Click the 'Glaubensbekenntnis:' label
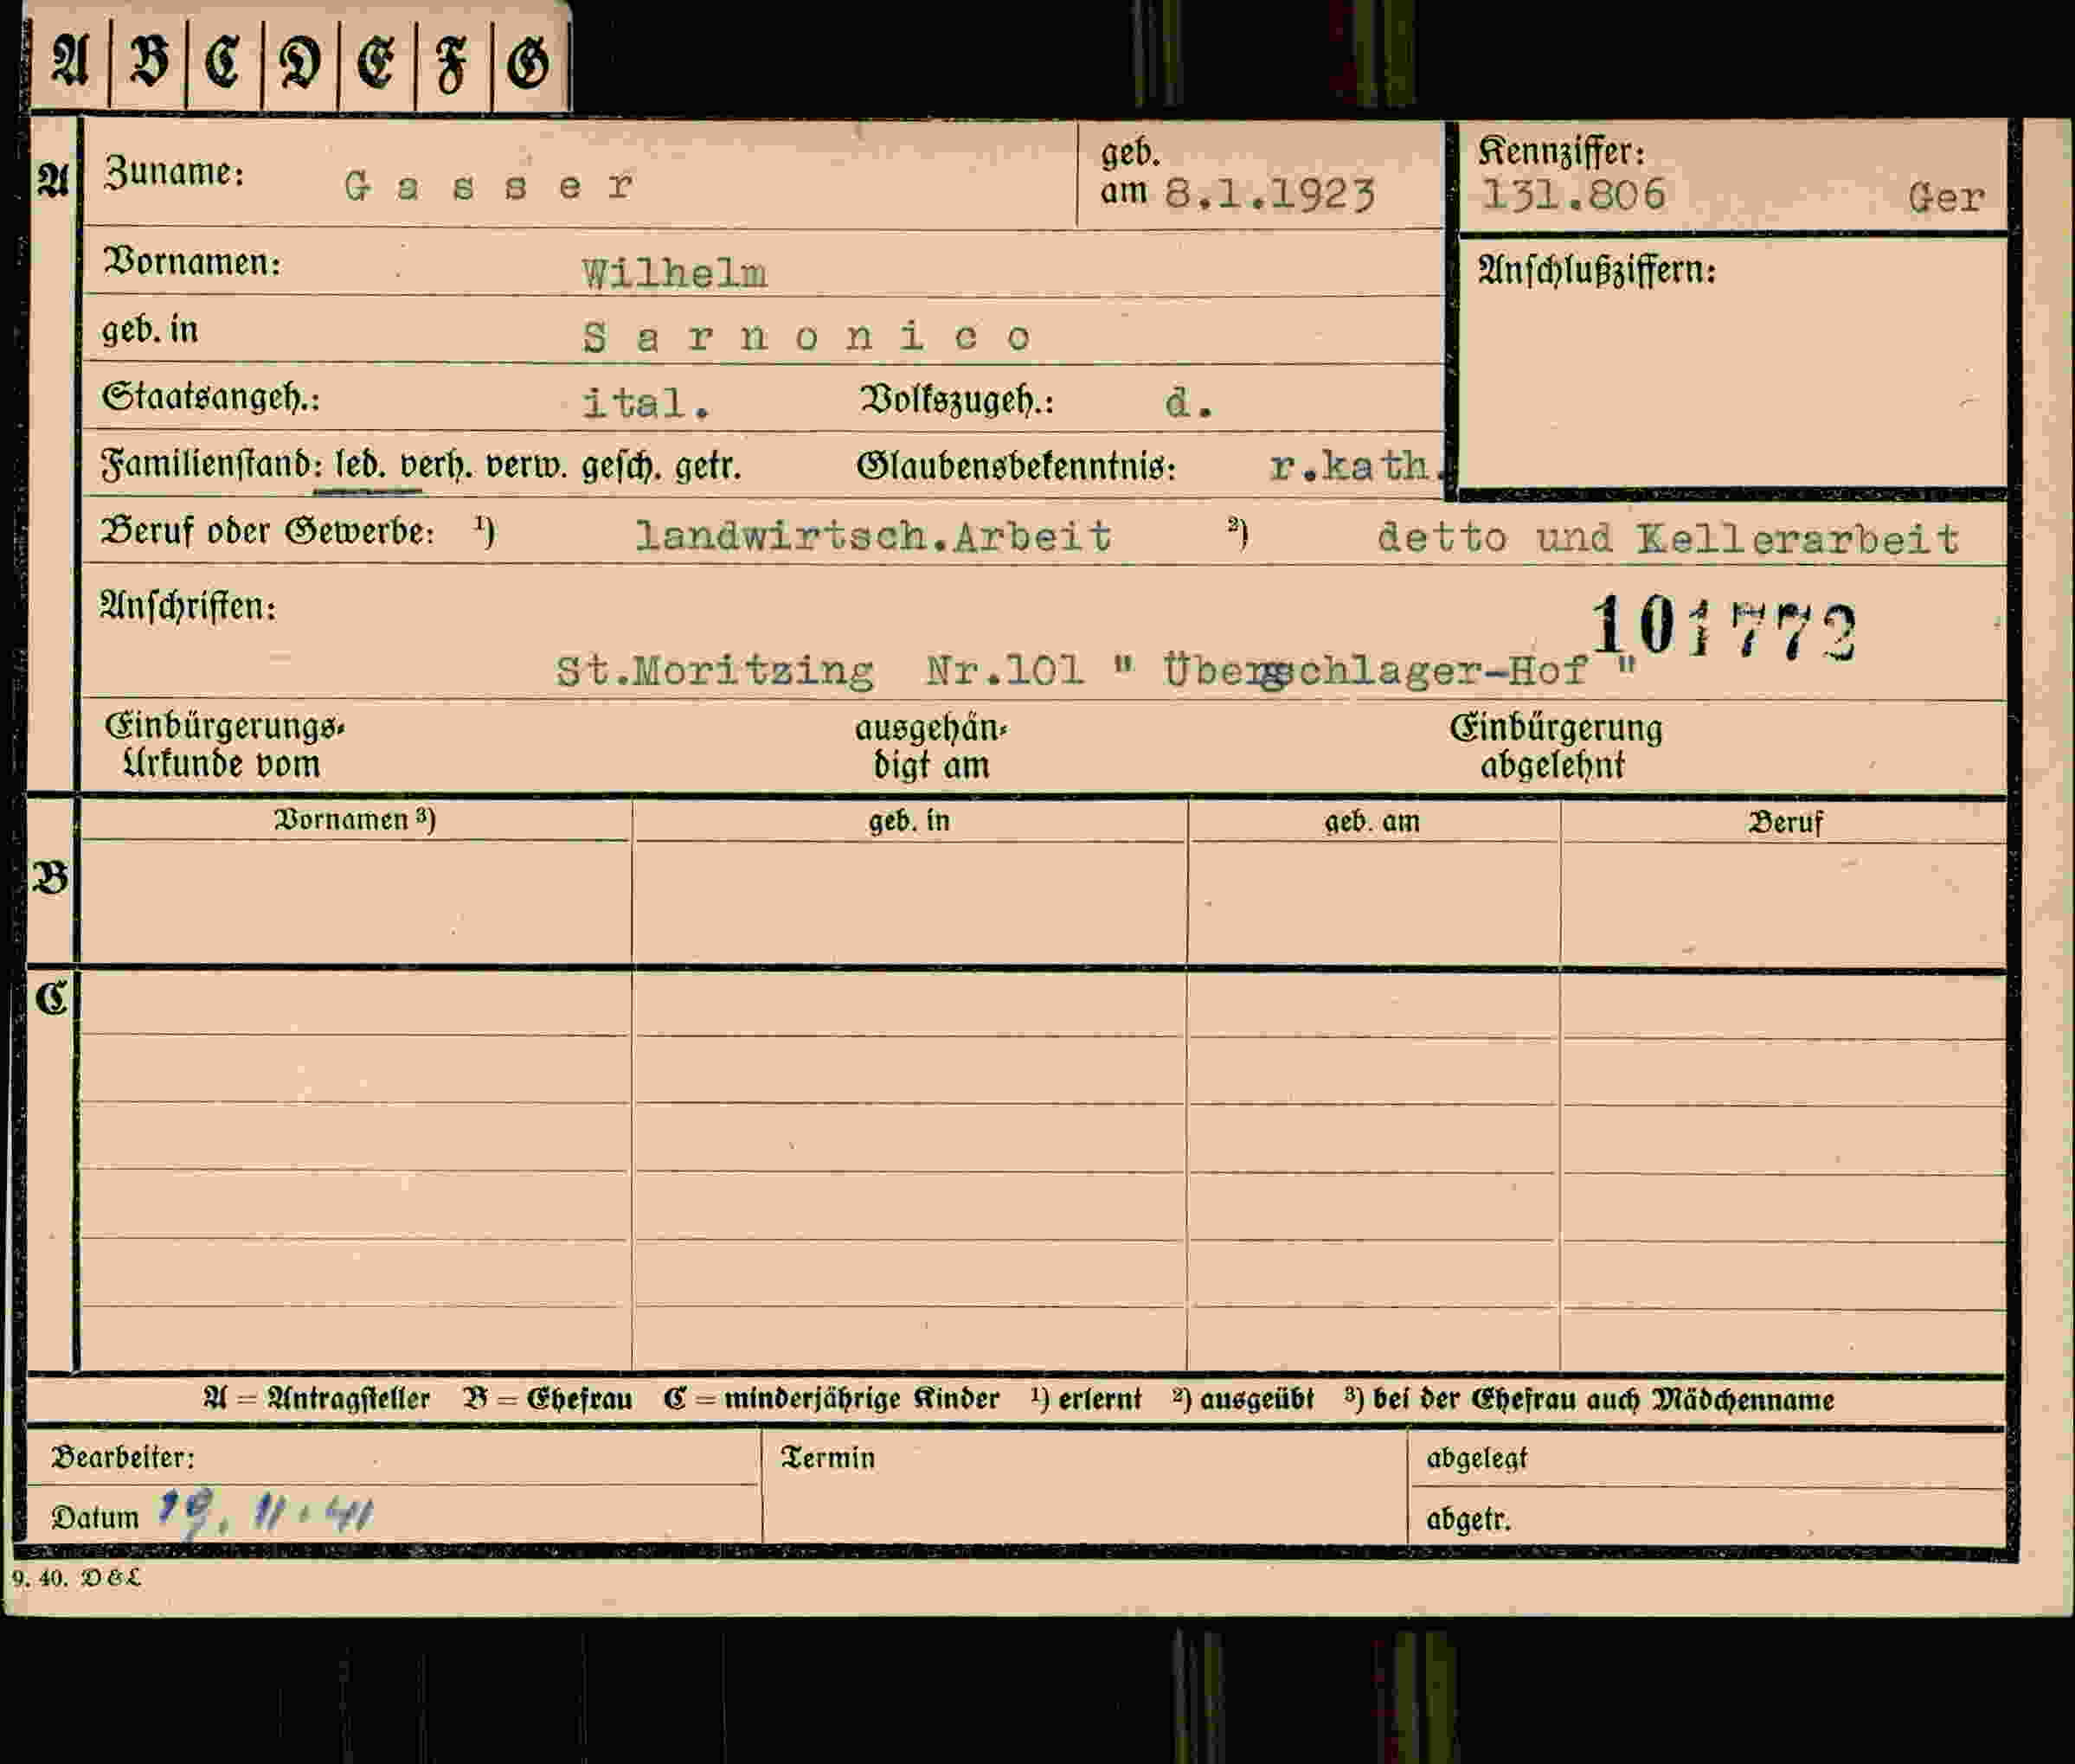Screen dimensions: 2075x1764 (1016, 467)
